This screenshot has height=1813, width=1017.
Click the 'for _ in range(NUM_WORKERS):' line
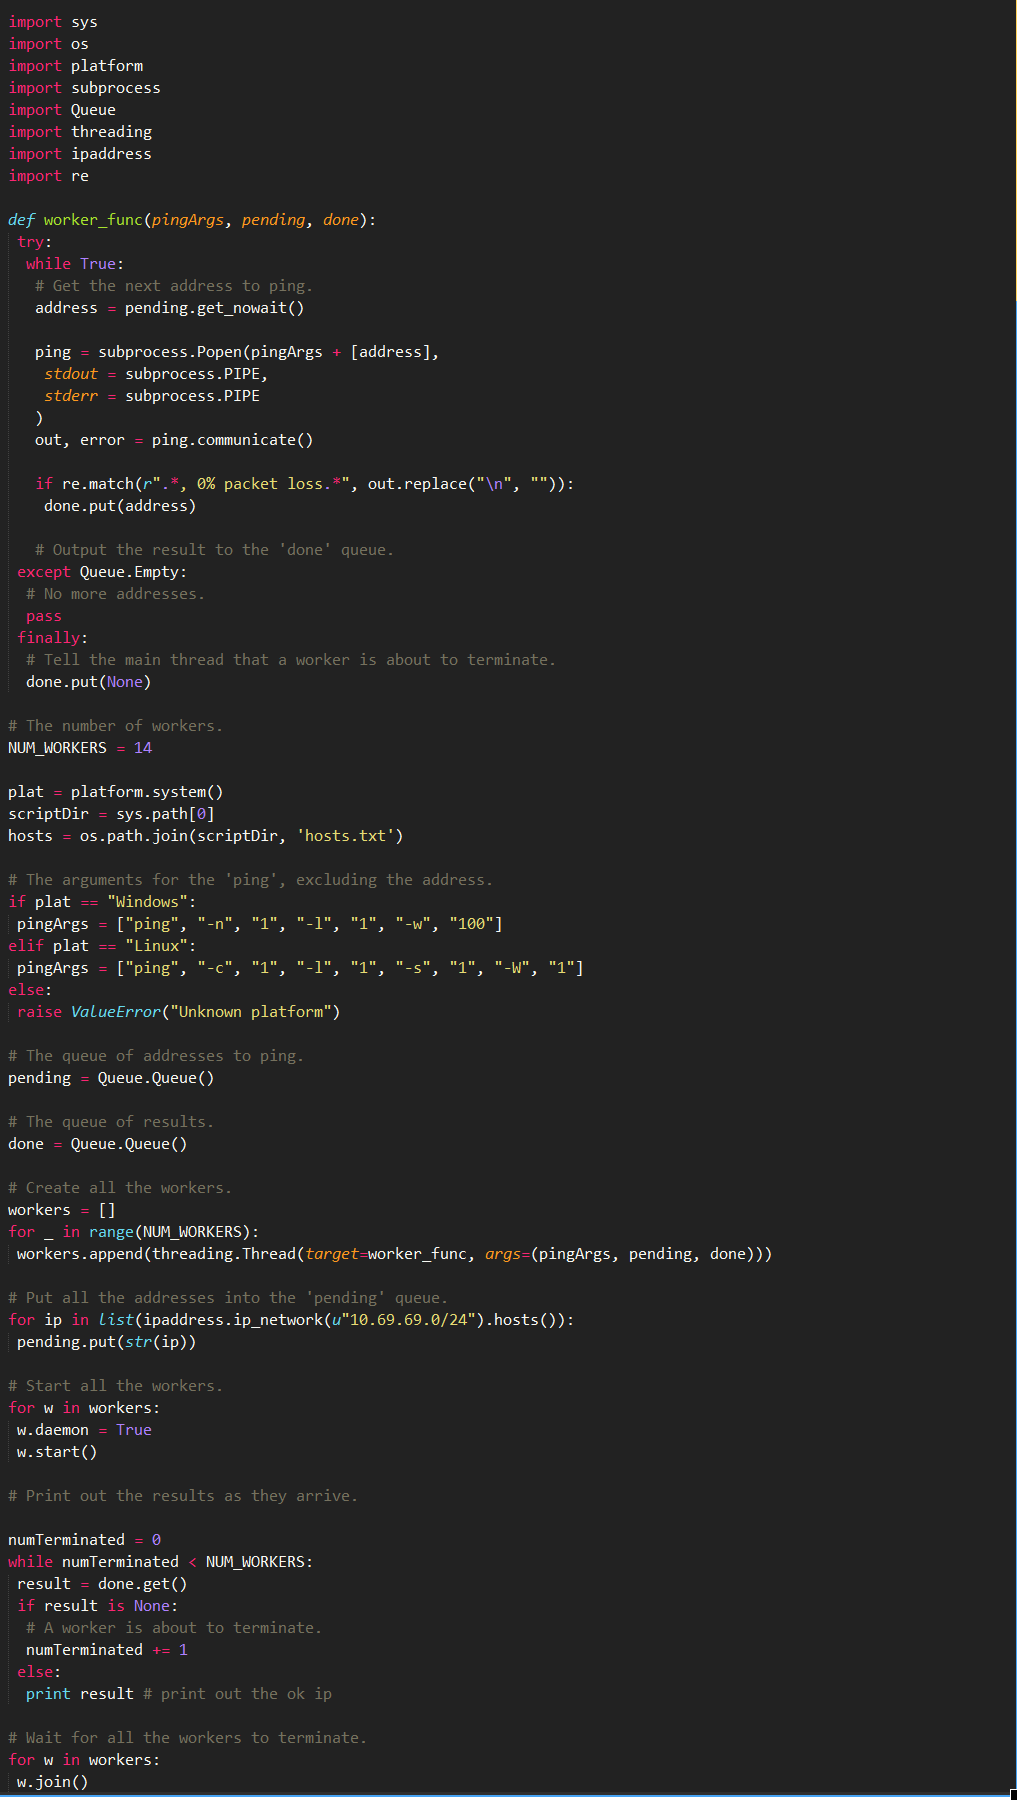point(134,1232)
